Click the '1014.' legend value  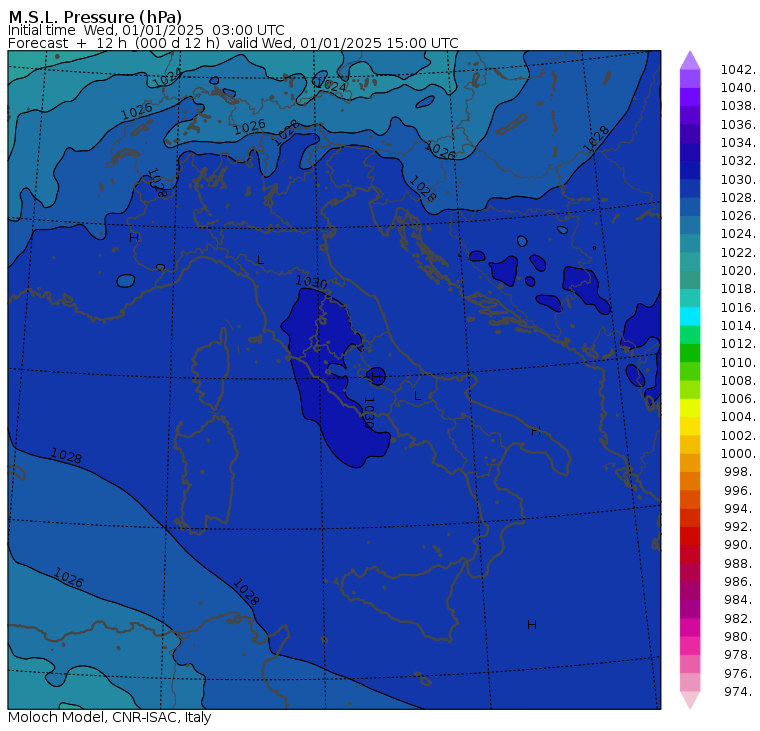tap(738, 325)
